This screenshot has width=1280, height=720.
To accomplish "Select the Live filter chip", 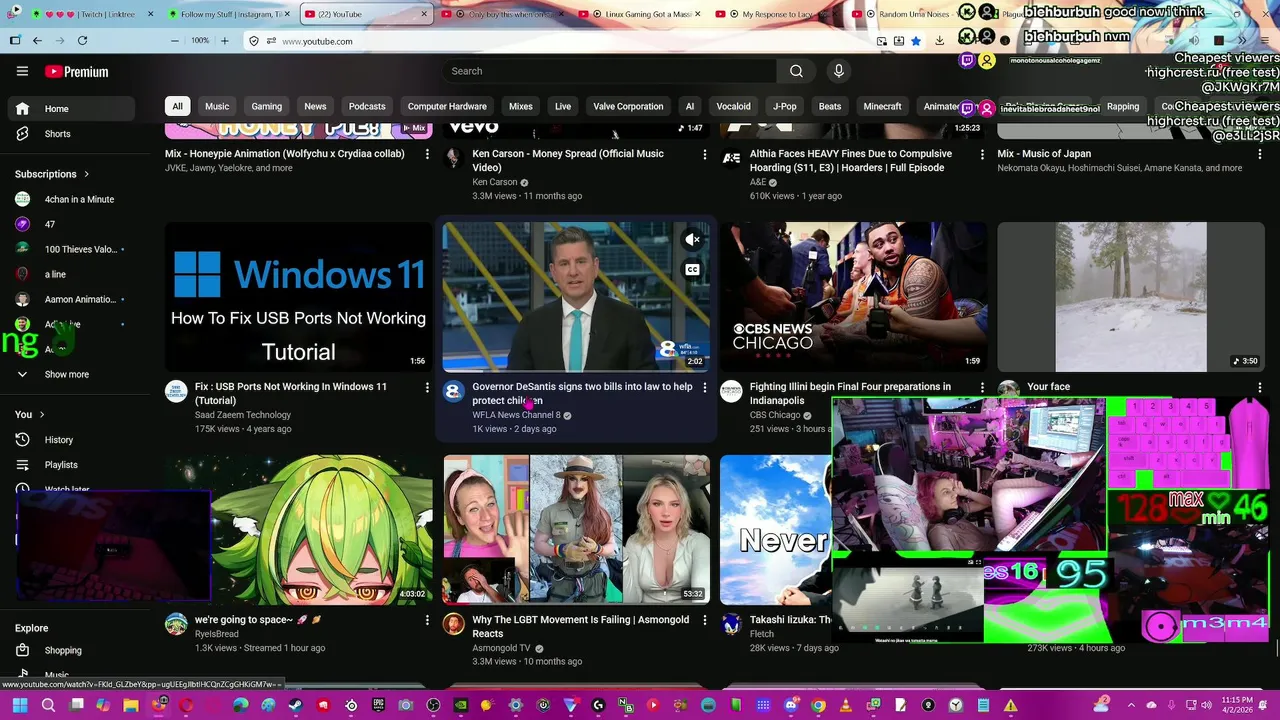I will click(x=563, y=106).
